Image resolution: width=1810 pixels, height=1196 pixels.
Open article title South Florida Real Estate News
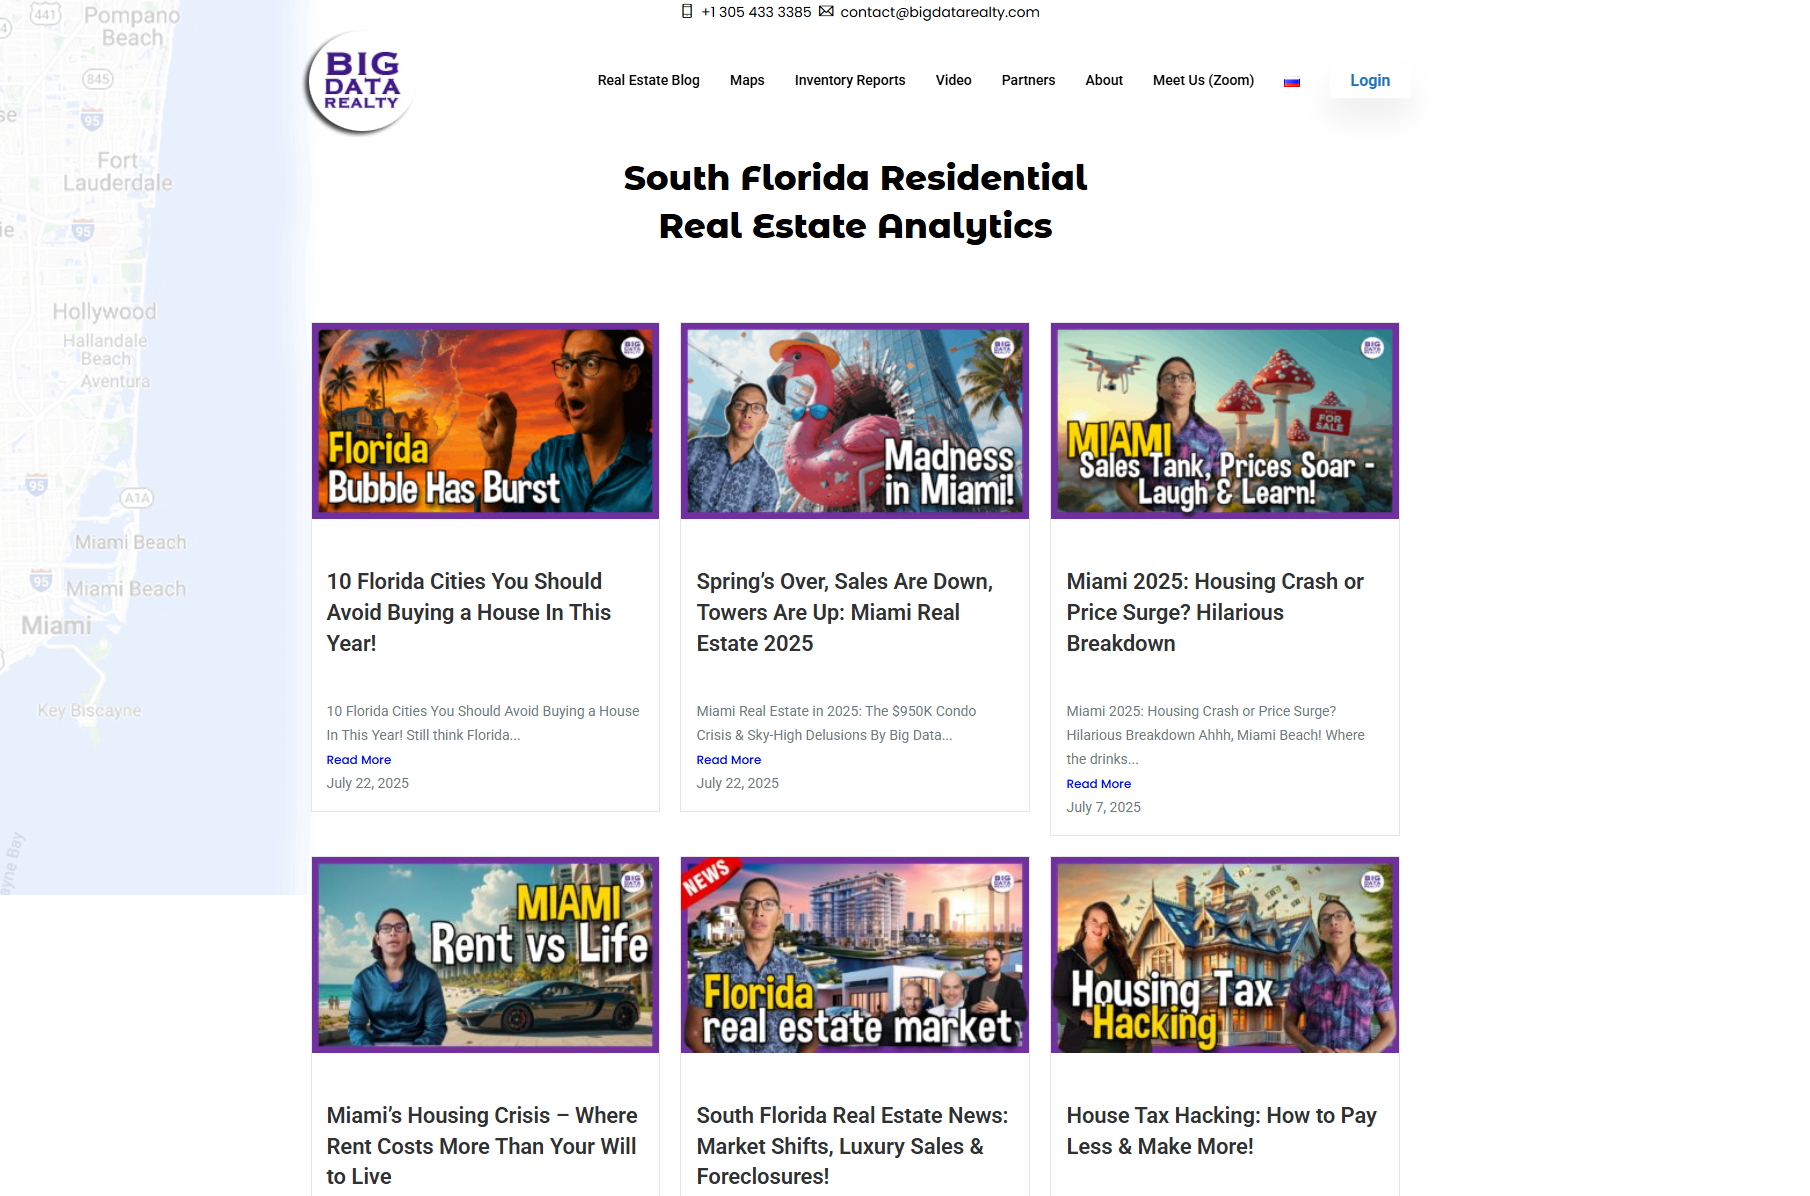(x=853, y=1146)
